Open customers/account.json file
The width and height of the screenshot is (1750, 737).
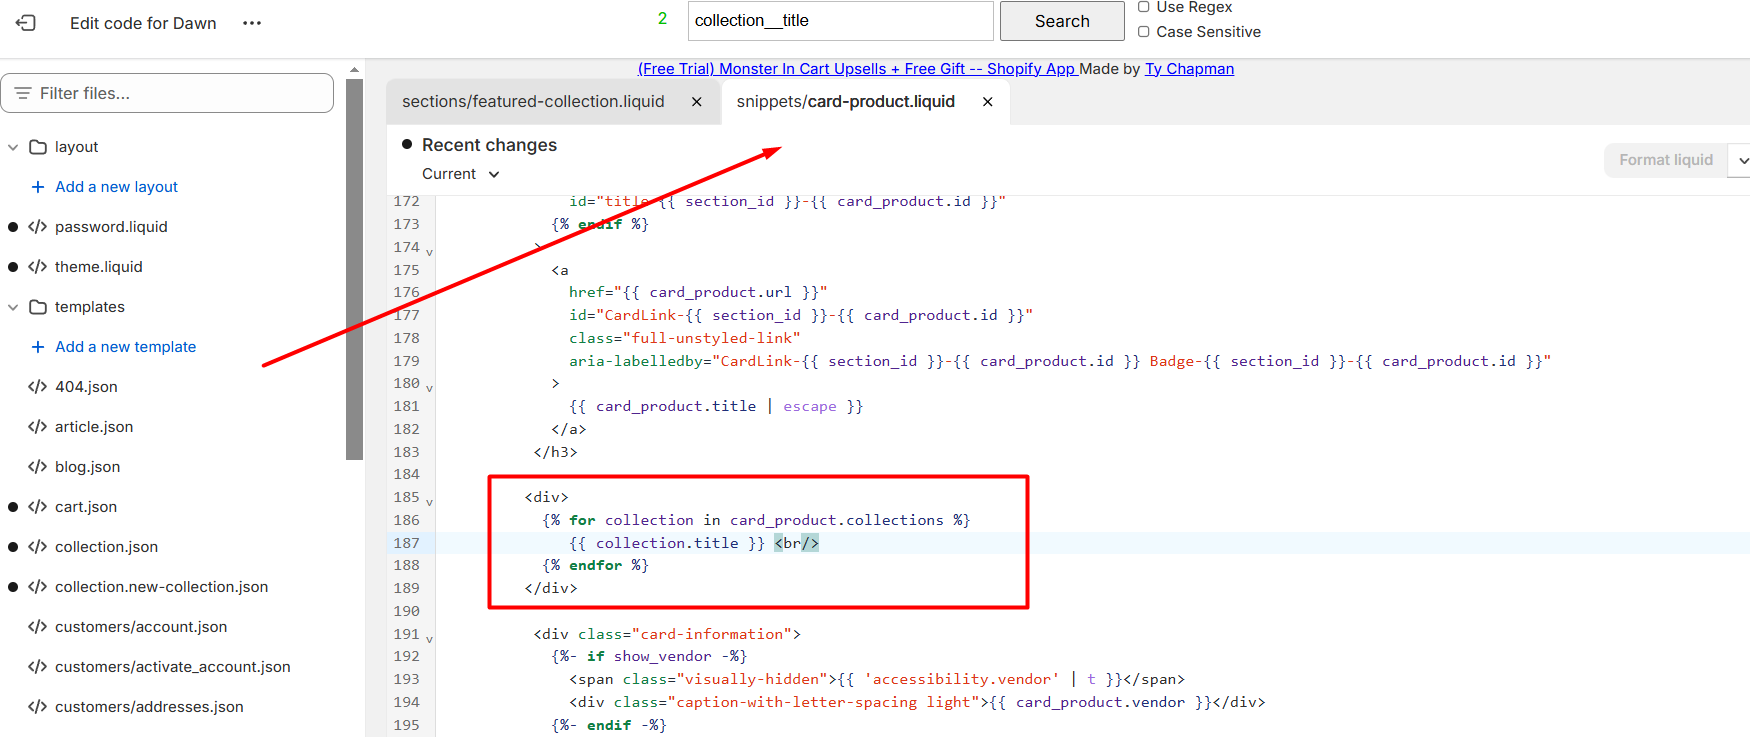(141, 627)
